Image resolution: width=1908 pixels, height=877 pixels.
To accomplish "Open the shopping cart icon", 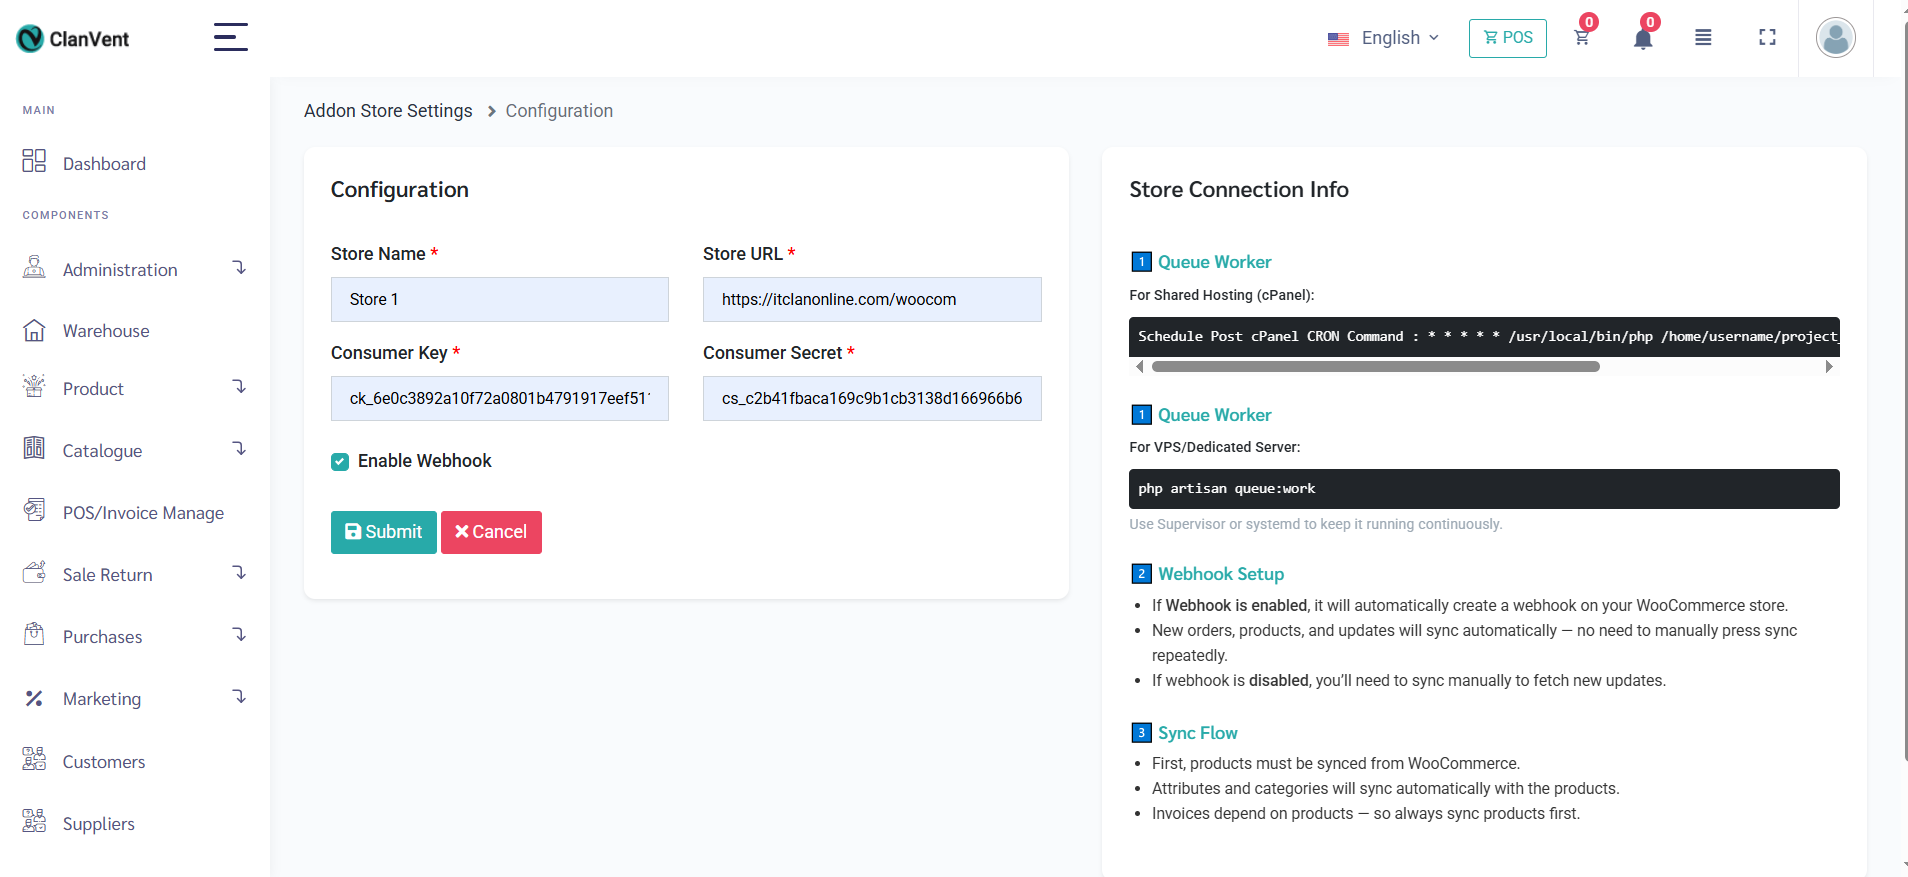I will (x=1581, y=38).
